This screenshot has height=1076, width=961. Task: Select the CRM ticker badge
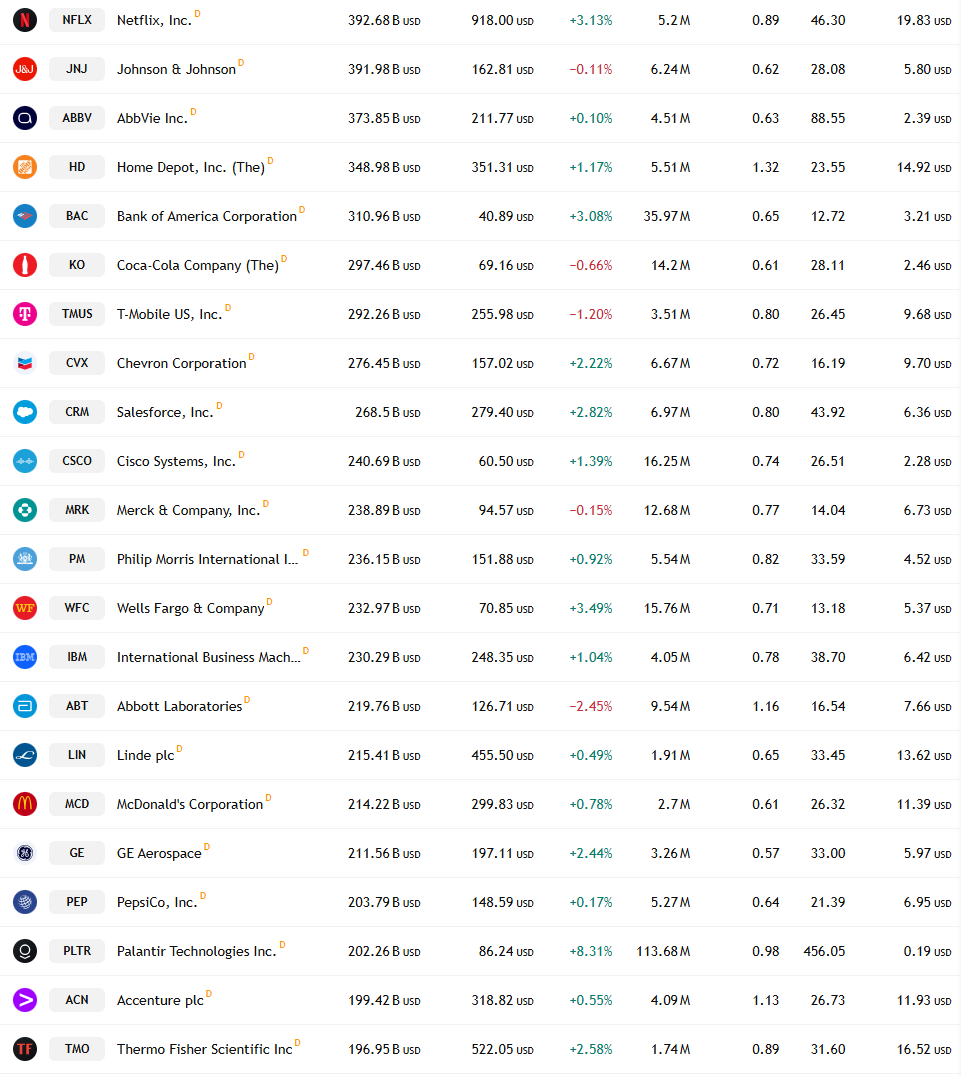[x=77, y=412]
